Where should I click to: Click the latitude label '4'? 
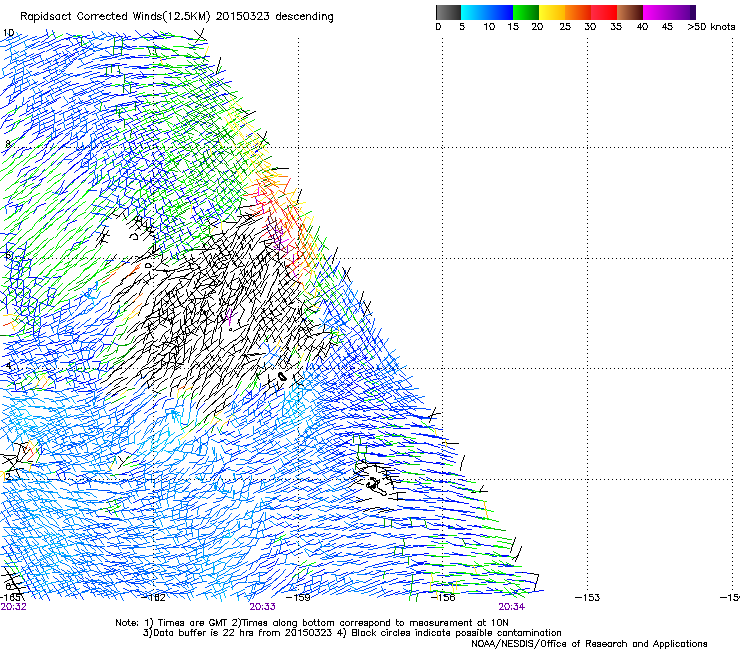pyautogui.click(x=8, y=365)
